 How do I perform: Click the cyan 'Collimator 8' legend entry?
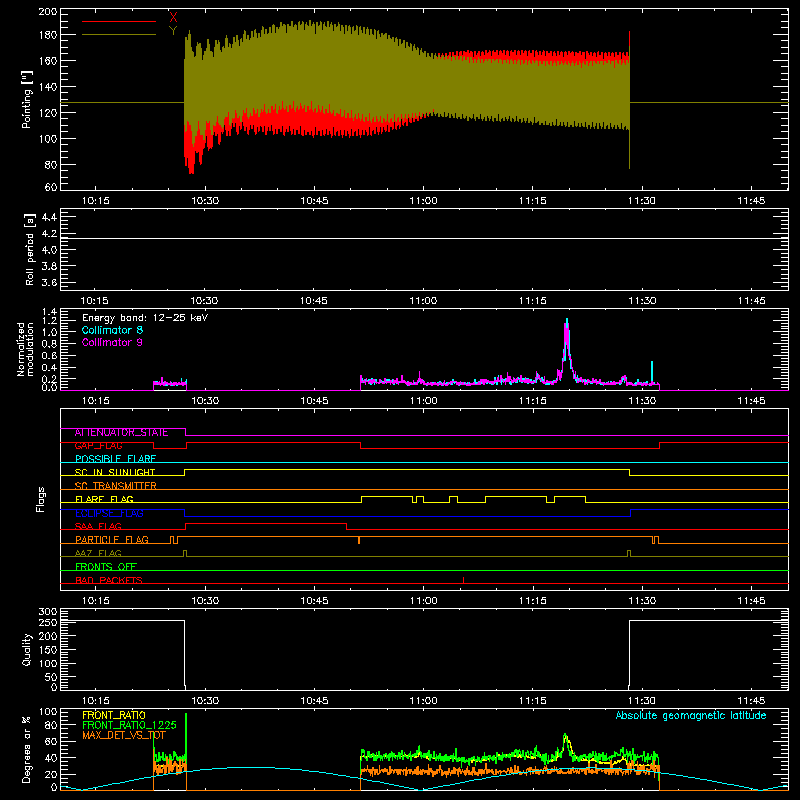(112, 330)
